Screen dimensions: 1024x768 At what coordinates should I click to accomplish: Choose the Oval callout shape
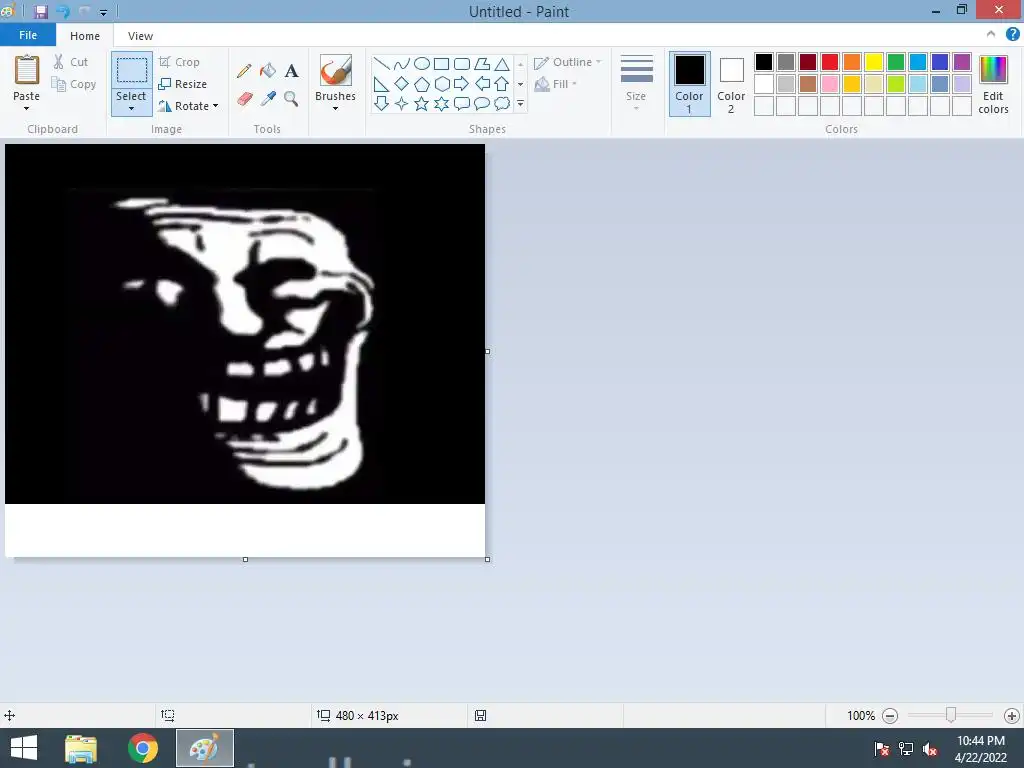coord(482,103)
